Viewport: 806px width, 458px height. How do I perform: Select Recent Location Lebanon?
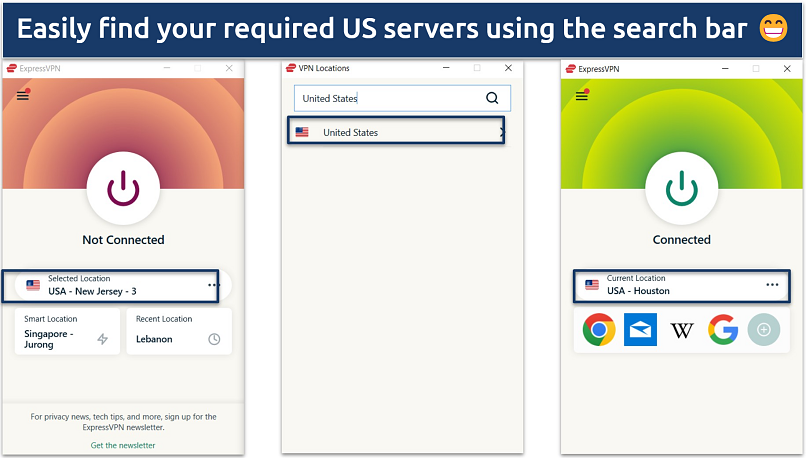[x=178, y=331]
